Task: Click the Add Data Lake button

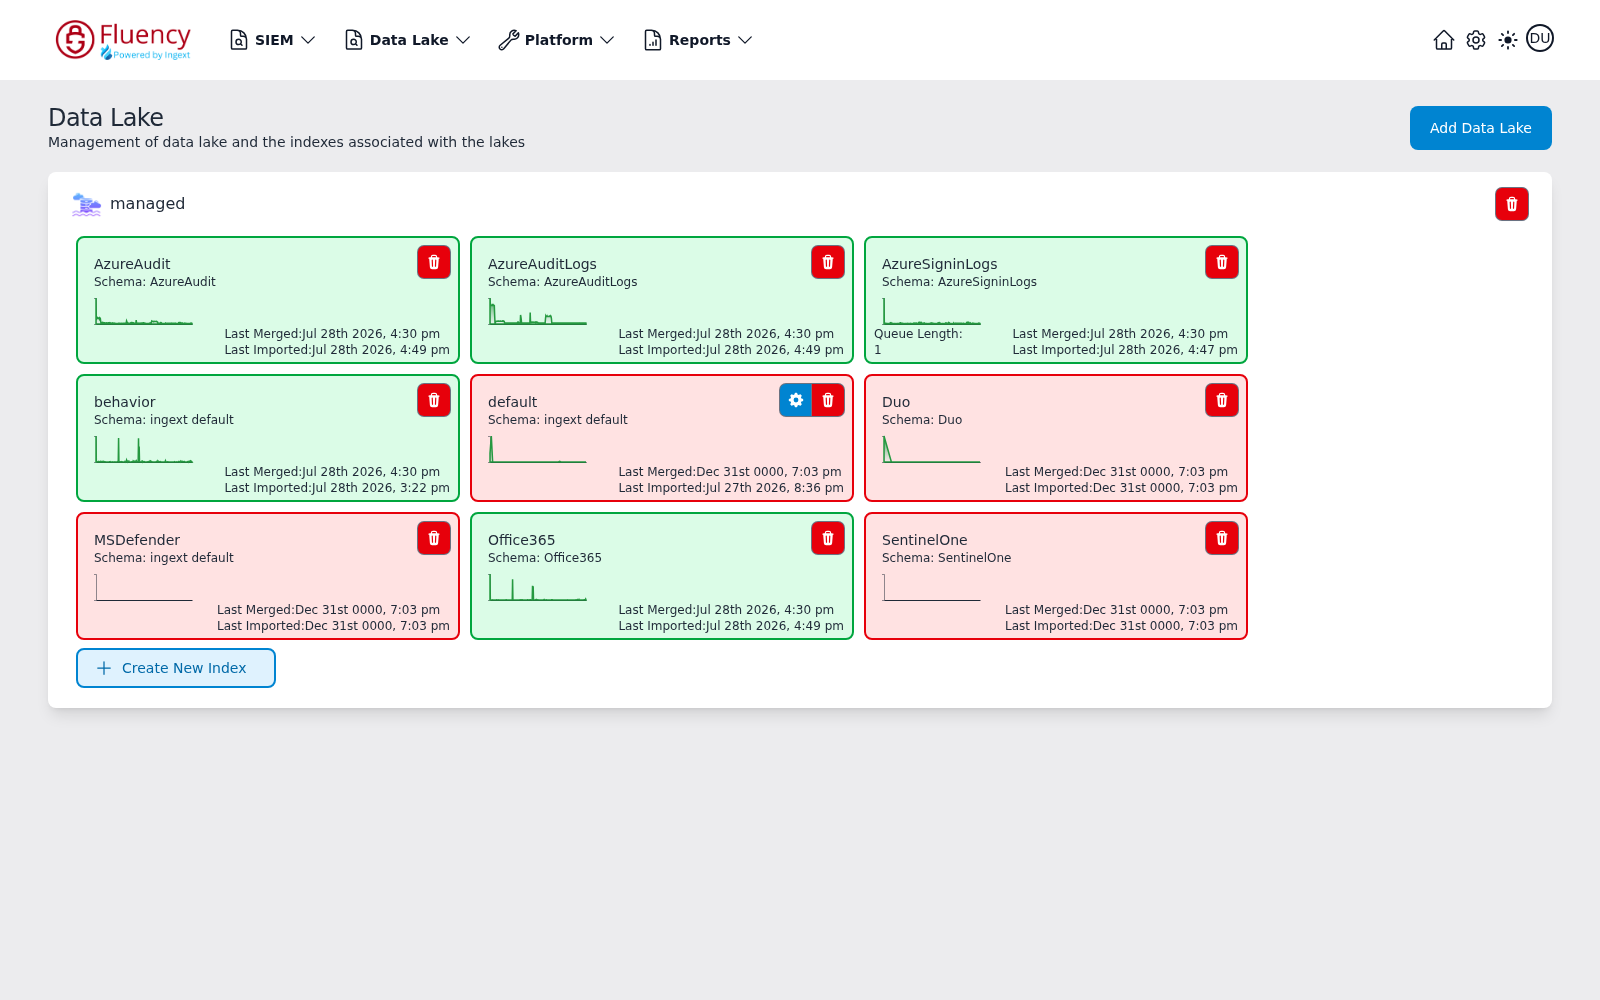Action: pos(1481,128)
